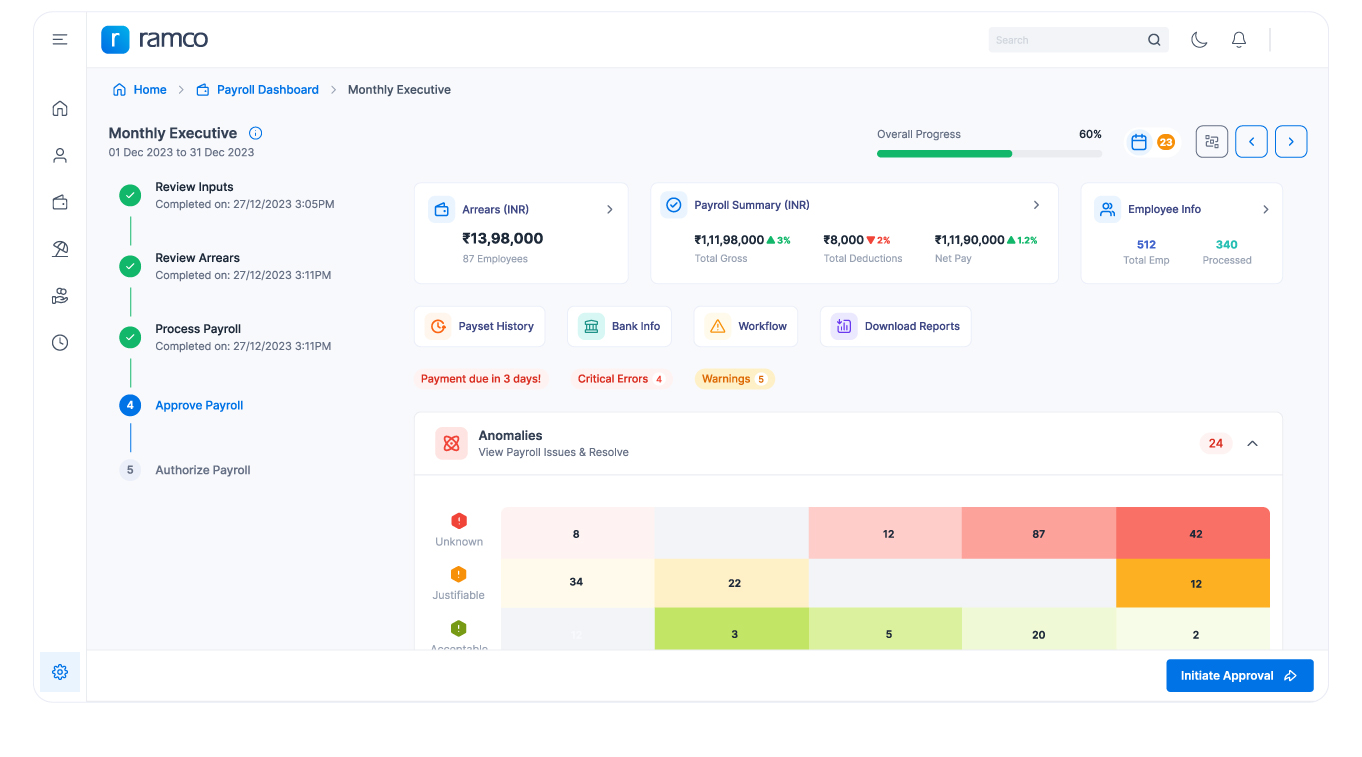
Task: Open the Payset History panel
Action: 480,326
